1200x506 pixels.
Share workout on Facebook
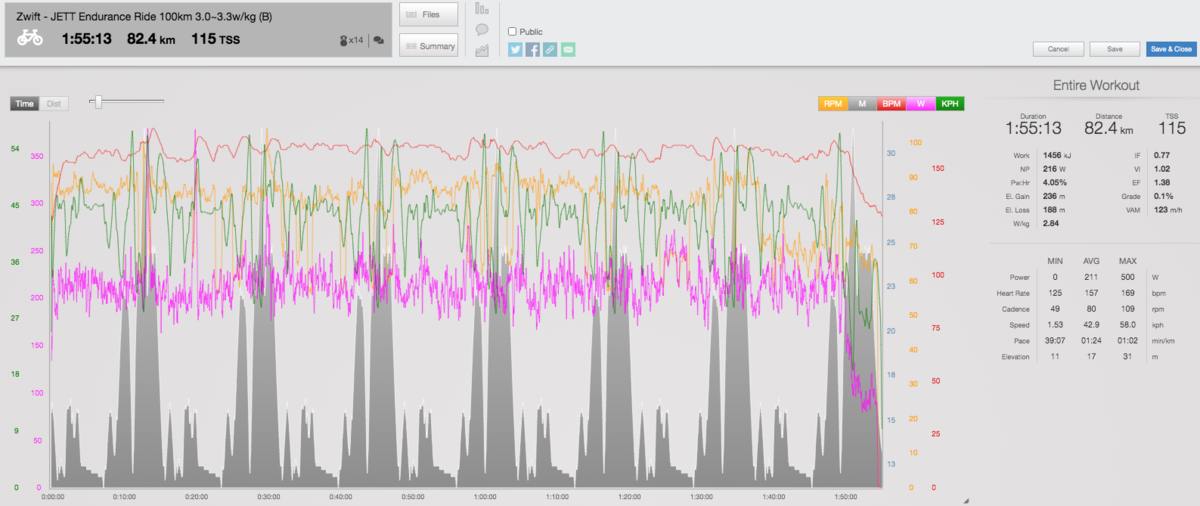point(533,48)
